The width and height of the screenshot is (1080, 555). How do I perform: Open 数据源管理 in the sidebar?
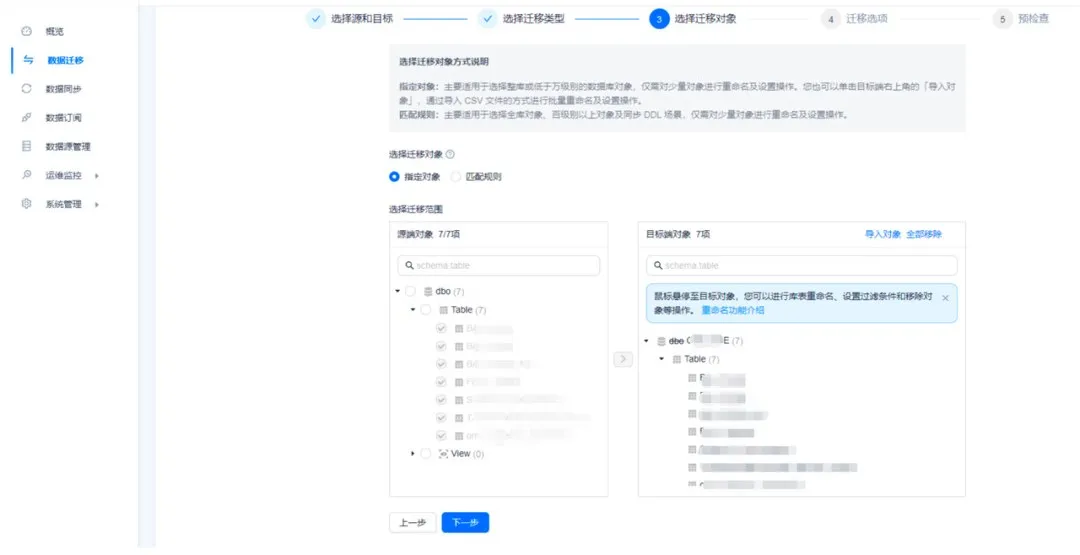point(67,147)
